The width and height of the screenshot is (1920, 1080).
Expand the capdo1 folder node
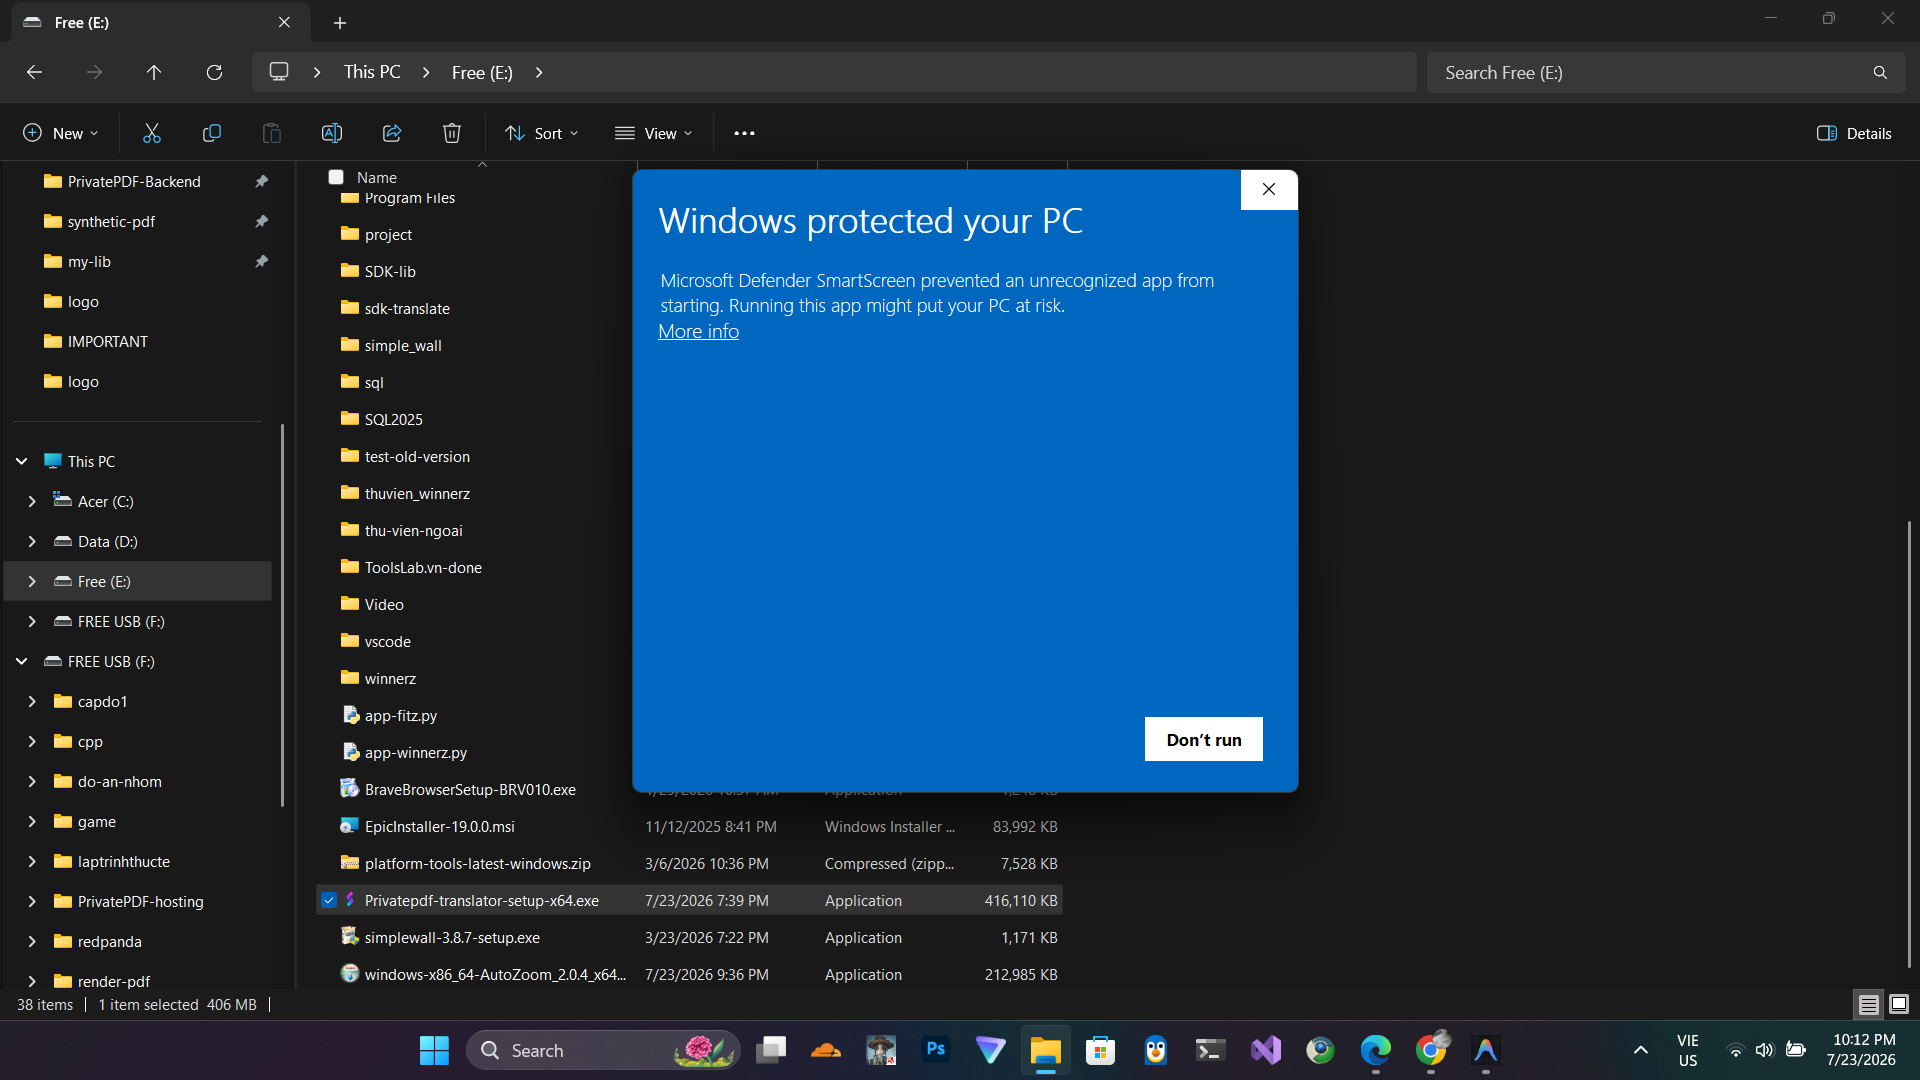[x=32, y=701]
